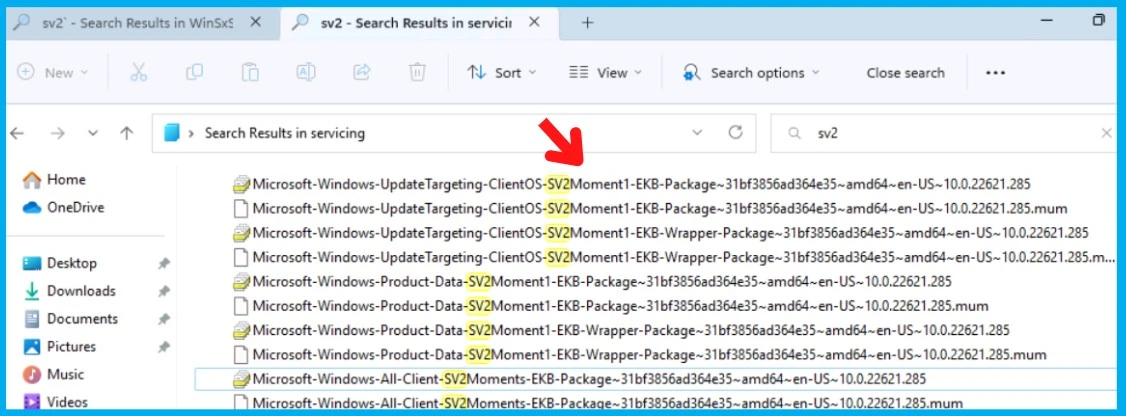The height and width of the screenshot is (416, 1126).
Task: Click the Cut scissors icon
Action: pos(139,72)
